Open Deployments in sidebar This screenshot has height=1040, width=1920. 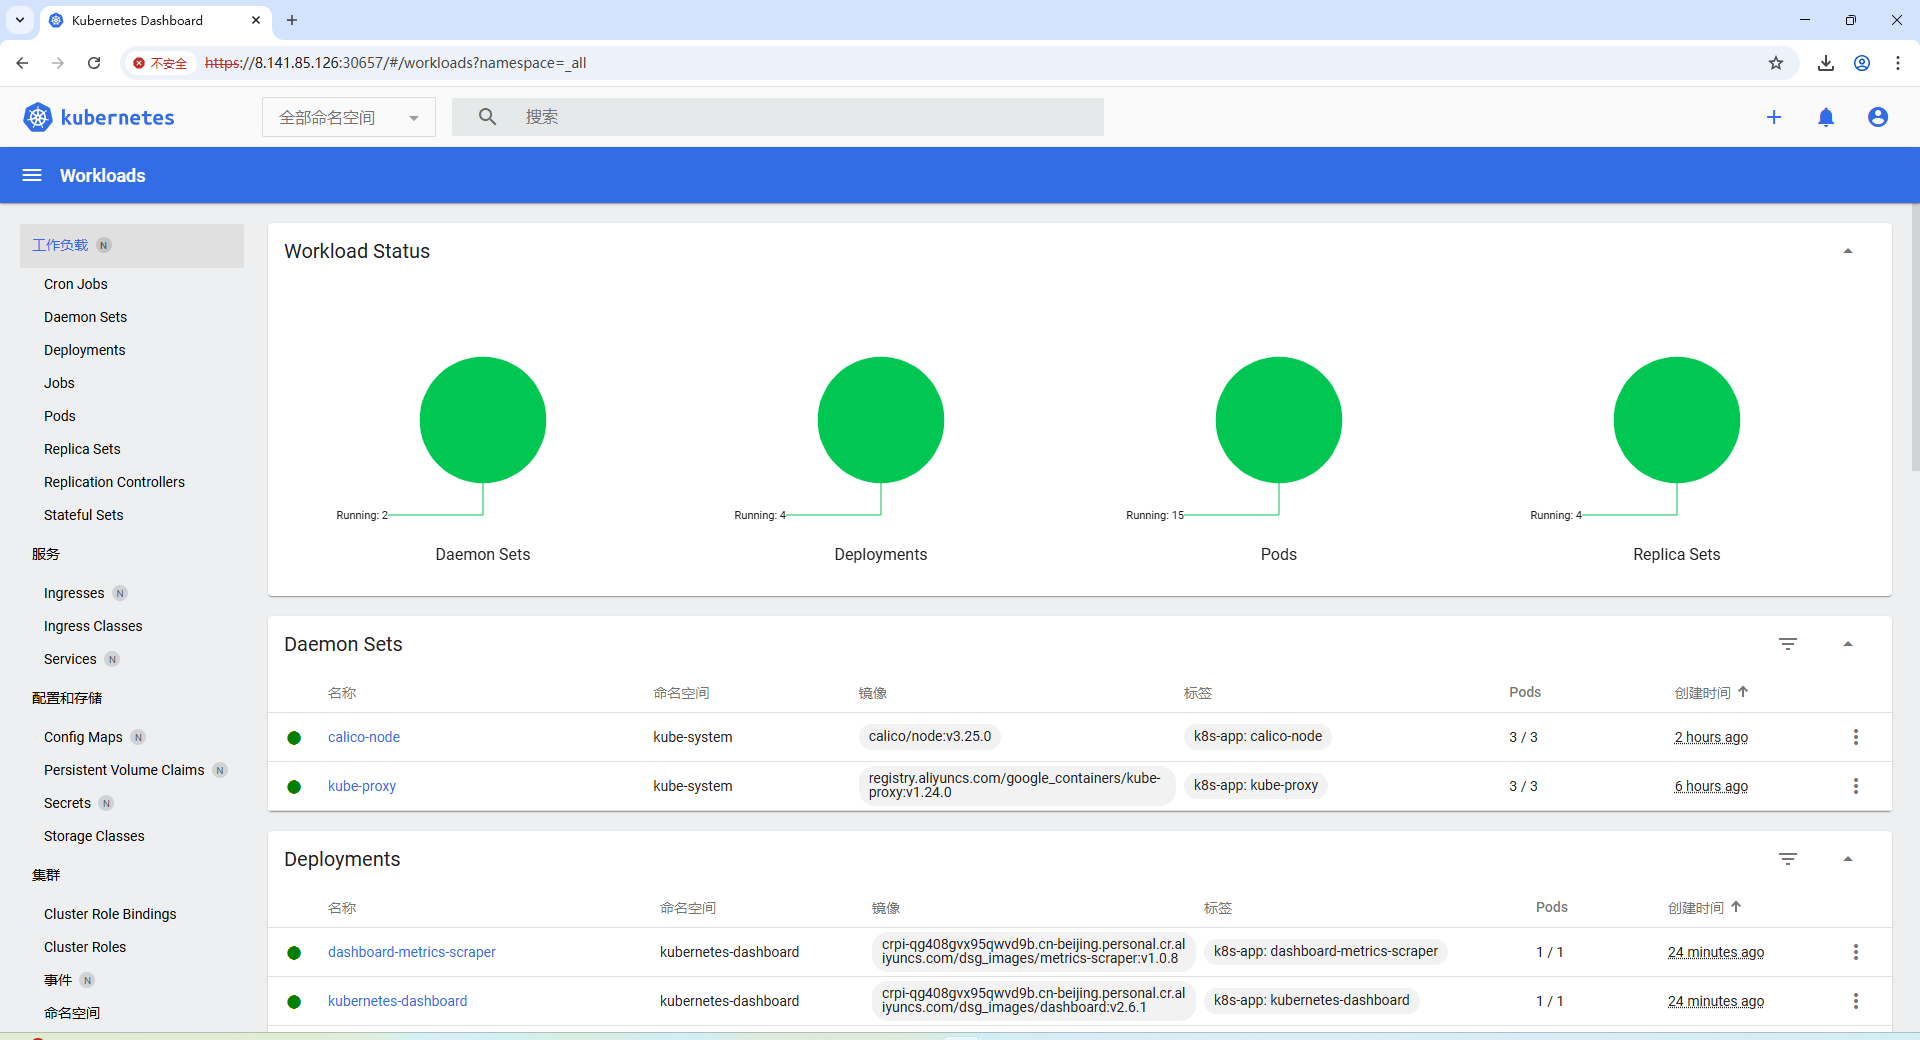click(x=85, y=350)
